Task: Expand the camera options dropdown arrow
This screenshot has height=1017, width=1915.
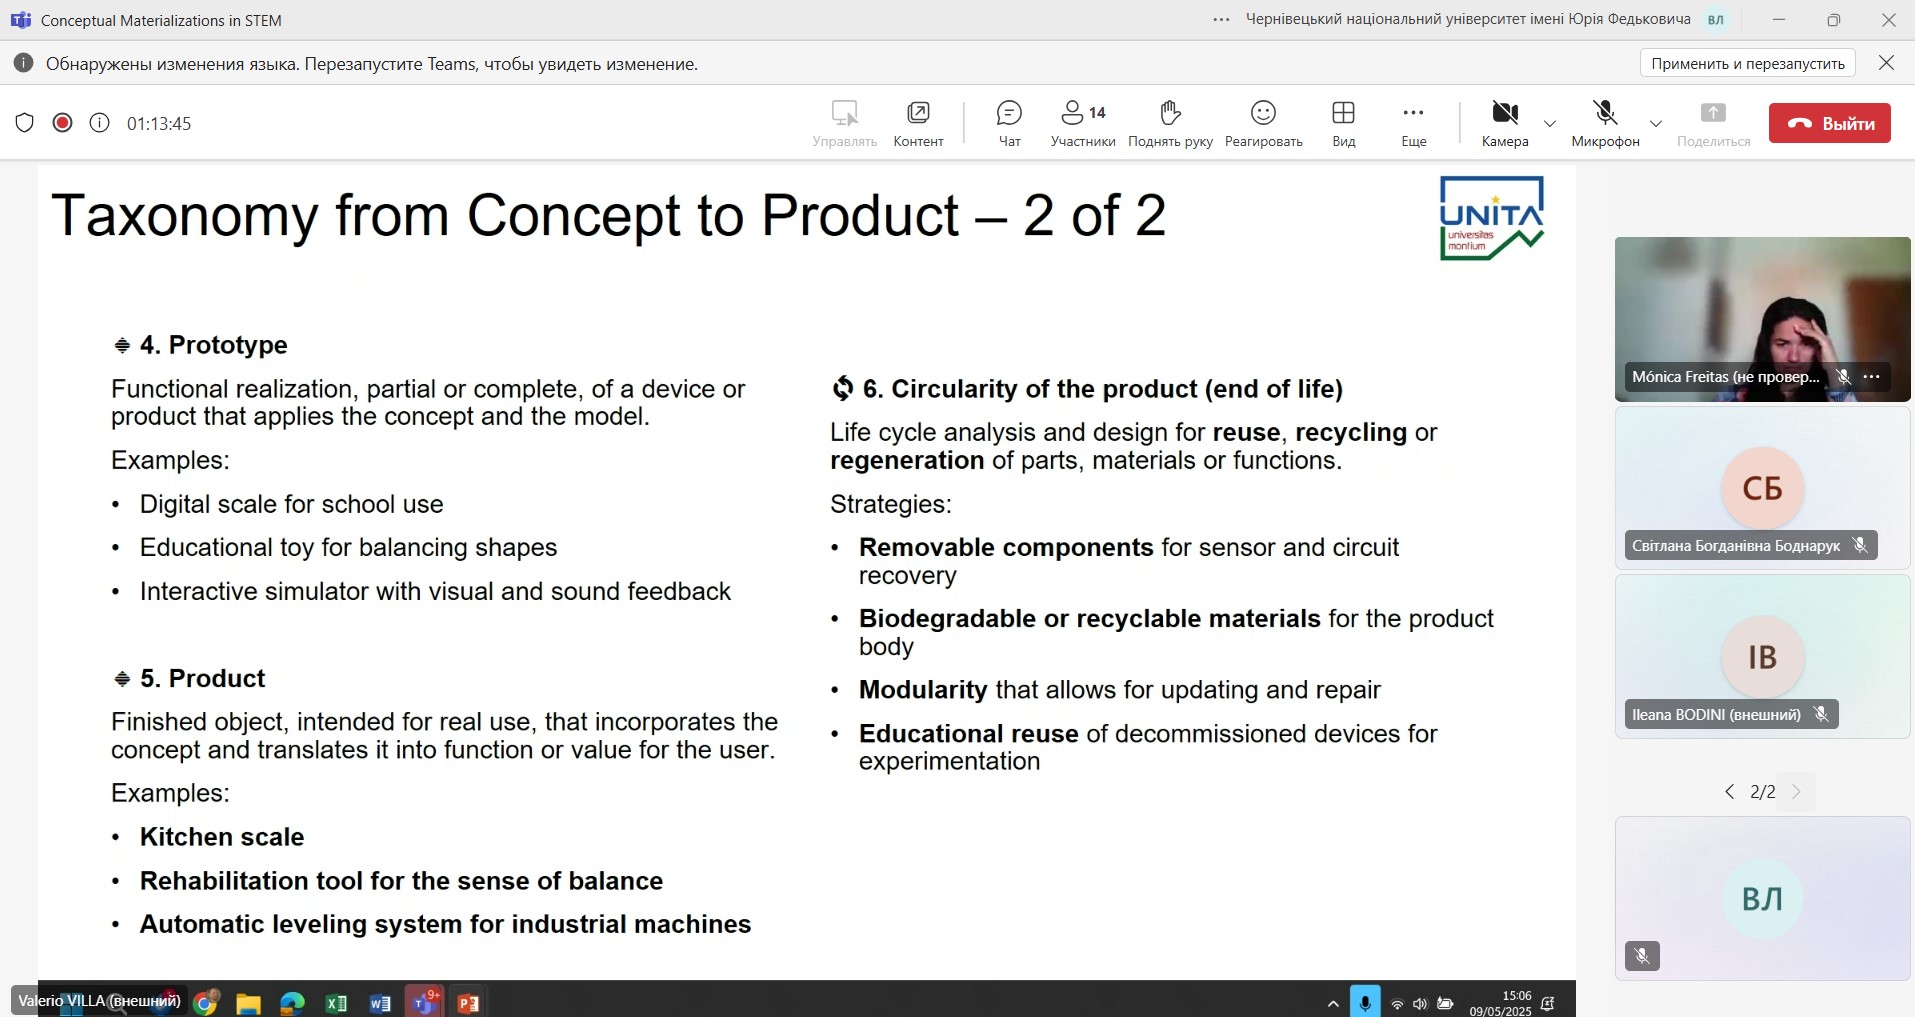Action: coord(1550,124)
